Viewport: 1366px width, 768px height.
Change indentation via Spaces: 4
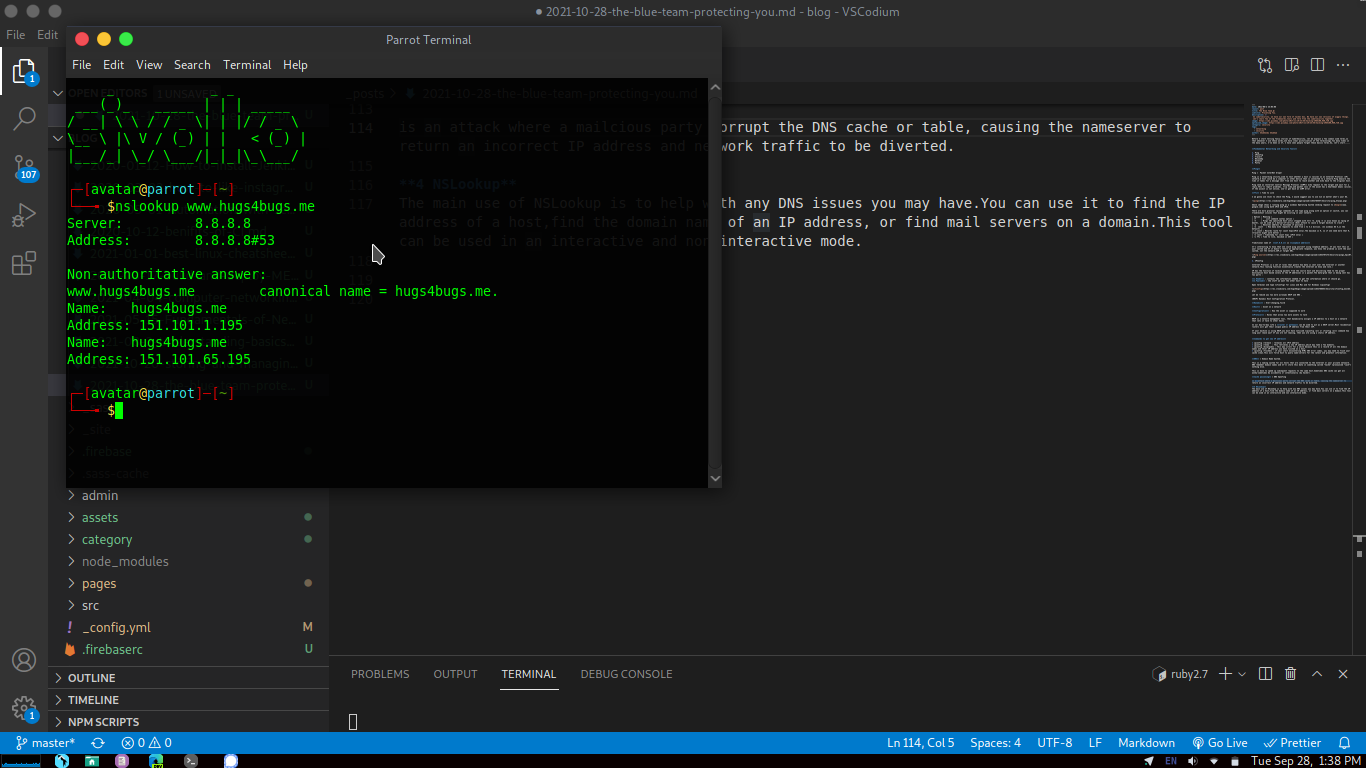[x=995, y=743]
